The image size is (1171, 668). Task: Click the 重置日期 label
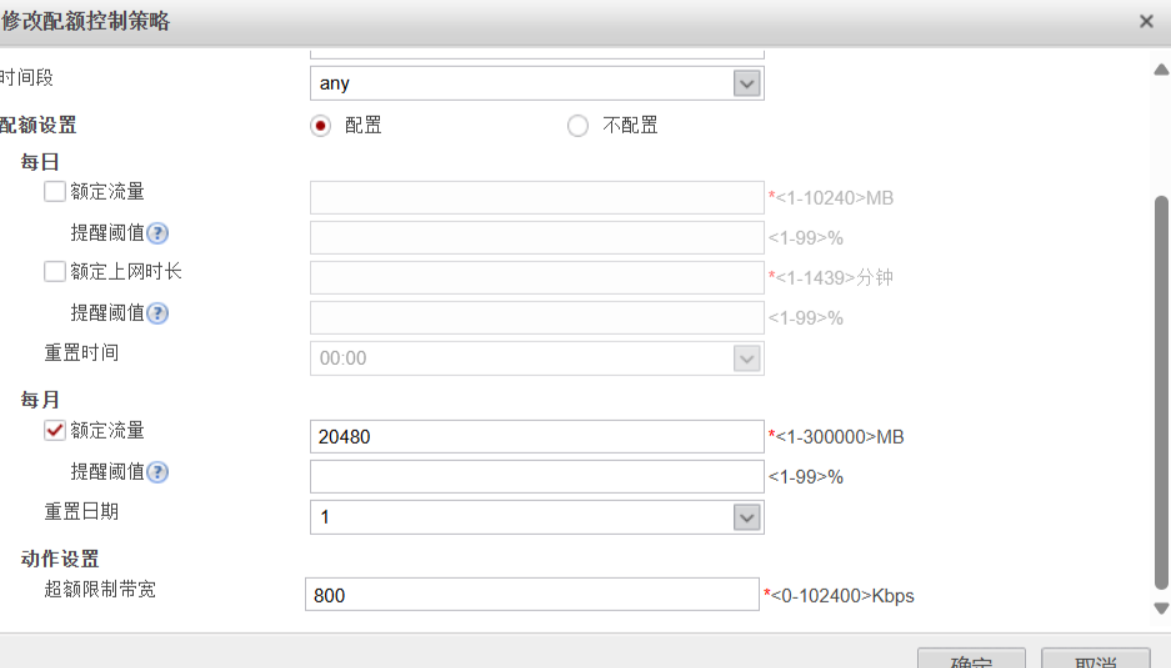point(81,511)
